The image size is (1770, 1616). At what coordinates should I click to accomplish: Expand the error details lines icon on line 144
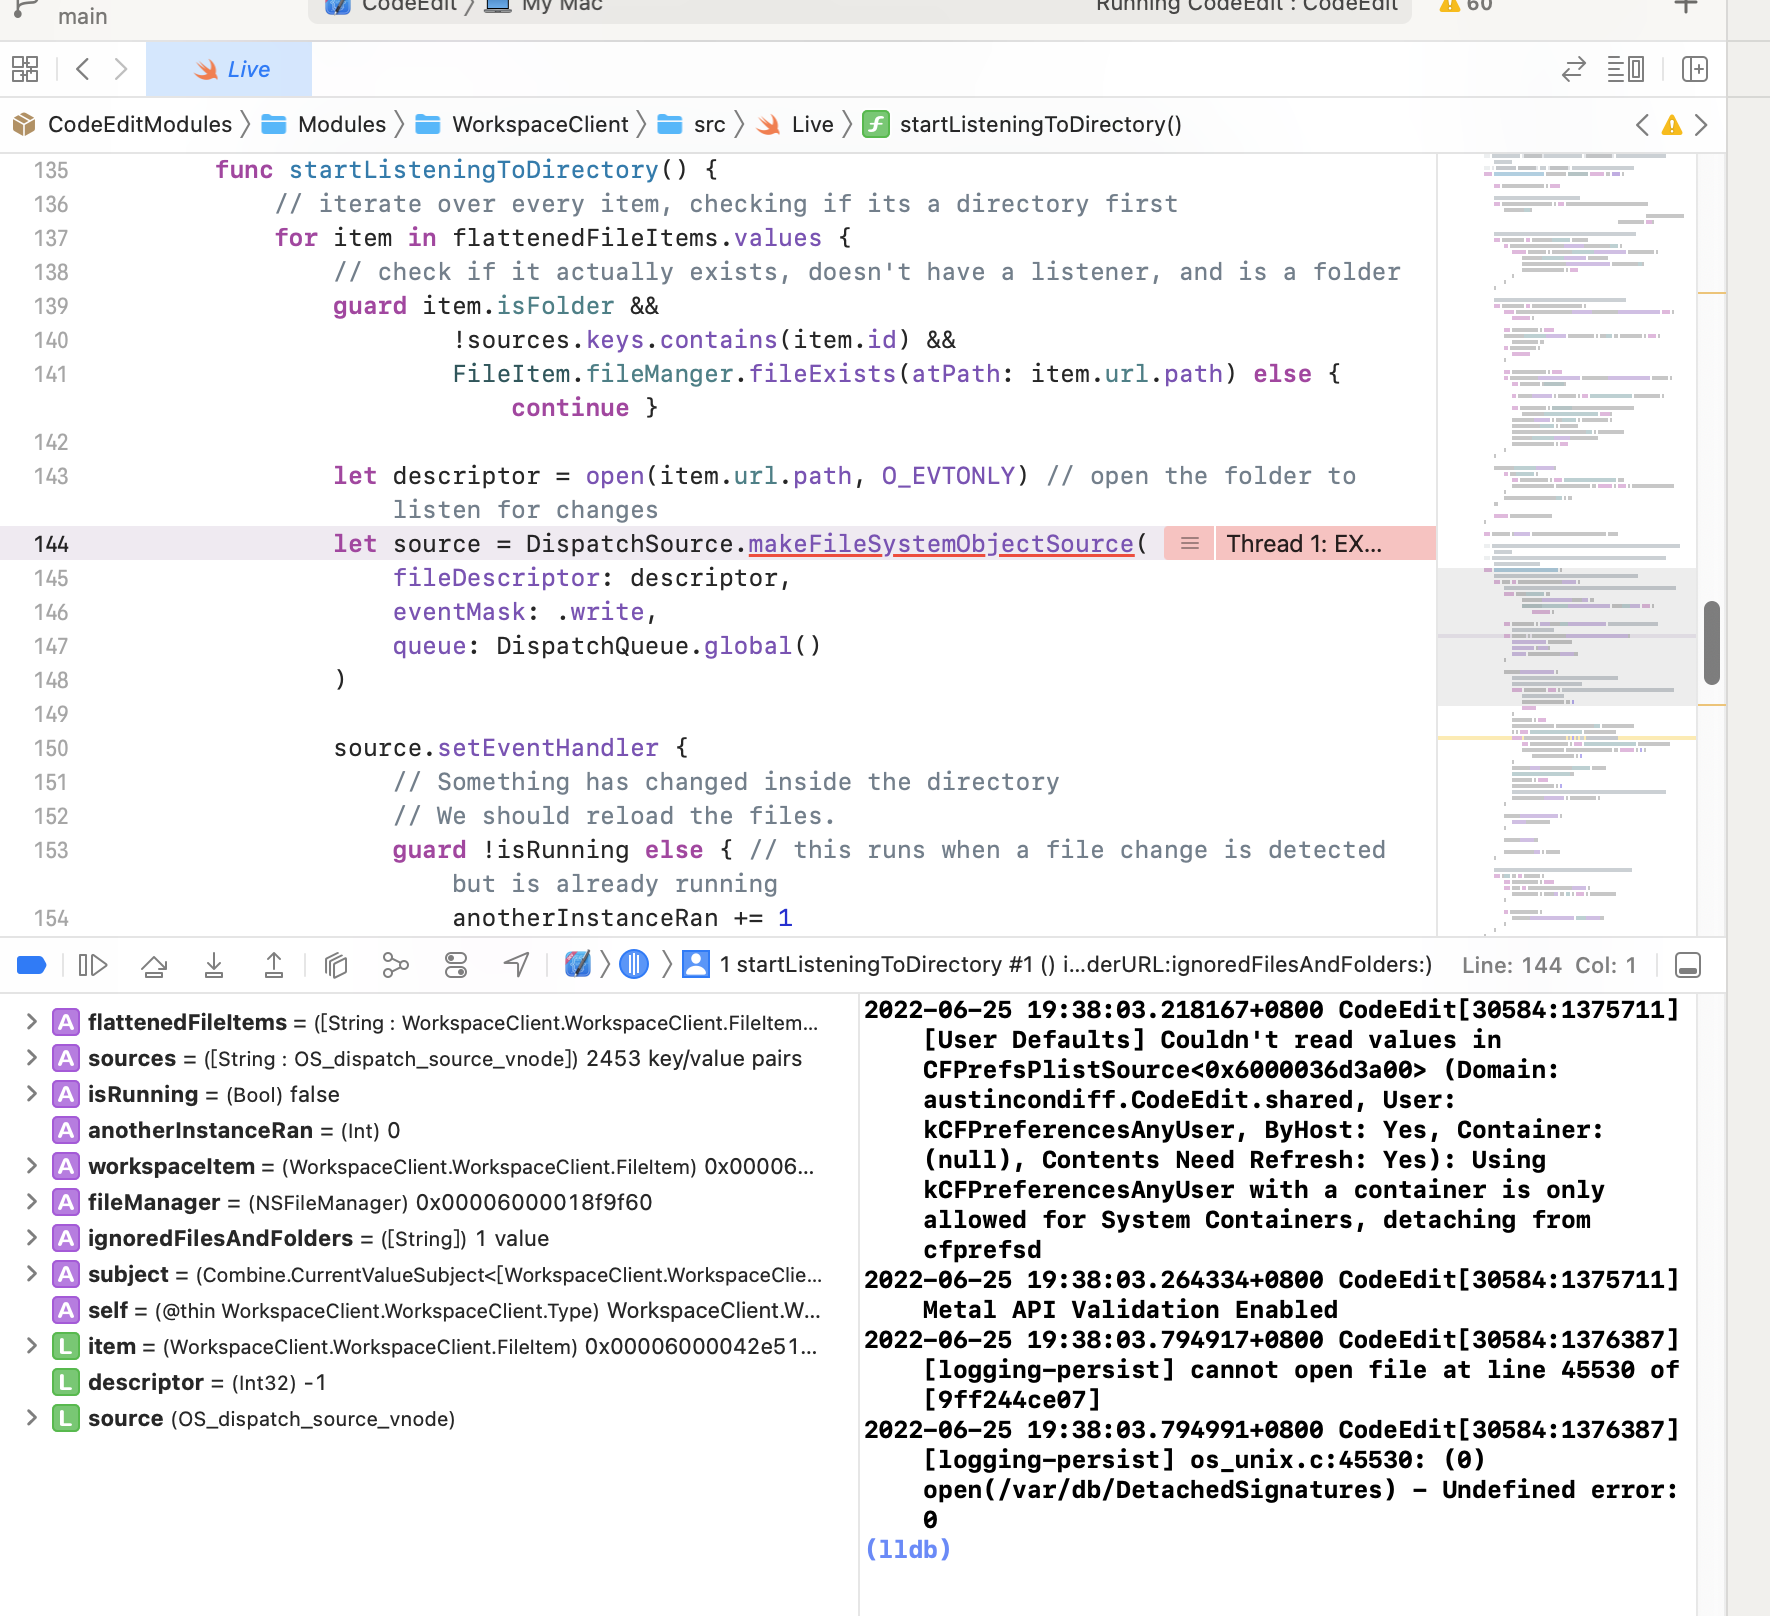[x=1190, y=543]
